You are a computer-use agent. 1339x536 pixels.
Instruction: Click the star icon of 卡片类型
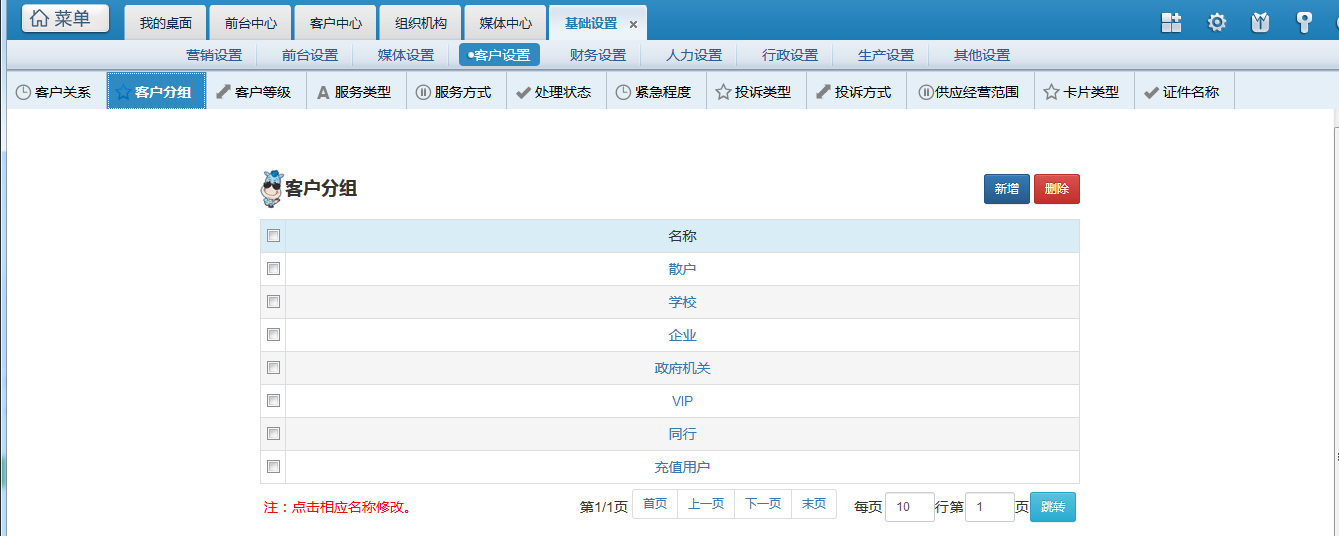point(1051,92)
